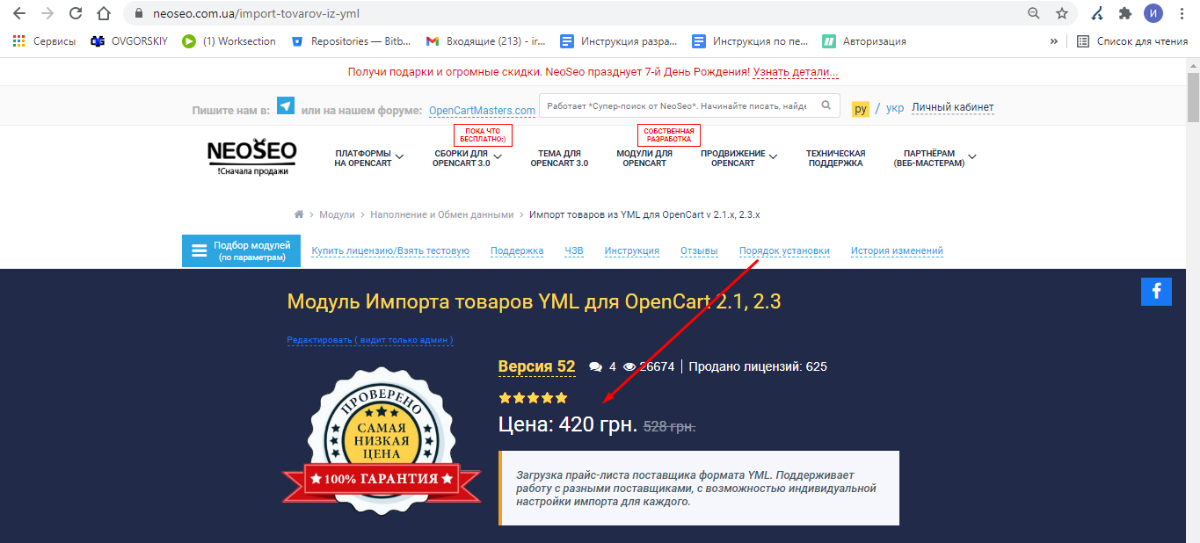This screenshot has width=1200, height=543.
Task: Expand the Платформы на OpenCart menu
Action: tap(368, 158)
